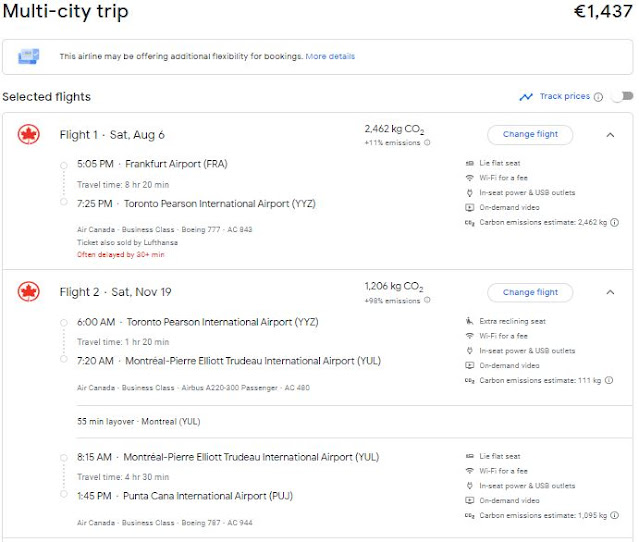Screen dimensions: 639x542
Task: Click Flight 2 emissions info icon
Action: [427, 301]
